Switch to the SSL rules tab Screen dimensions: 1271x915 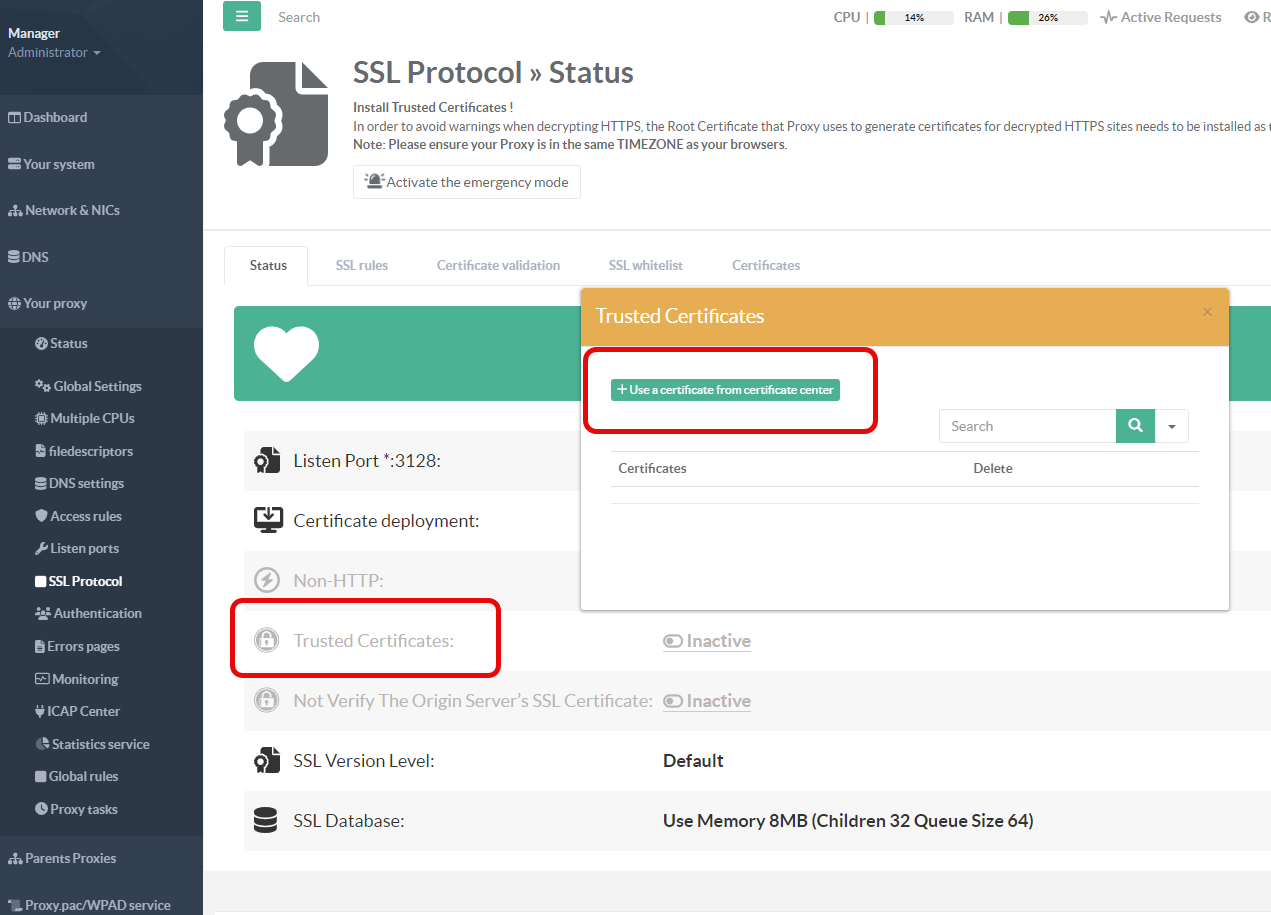pos(361,265)
